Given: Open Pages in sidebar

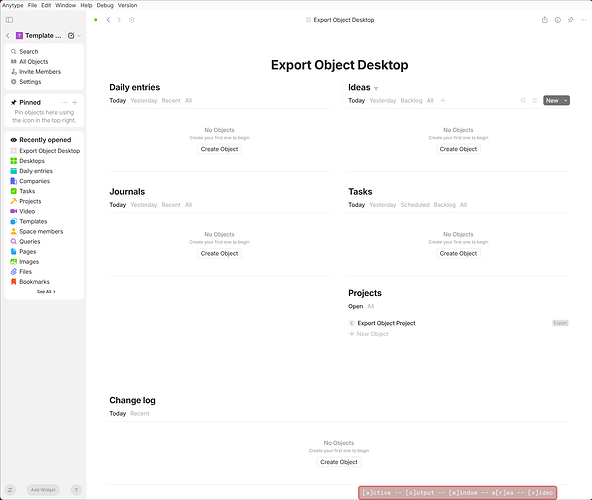Looking at the screenshot, I should 28,252.
